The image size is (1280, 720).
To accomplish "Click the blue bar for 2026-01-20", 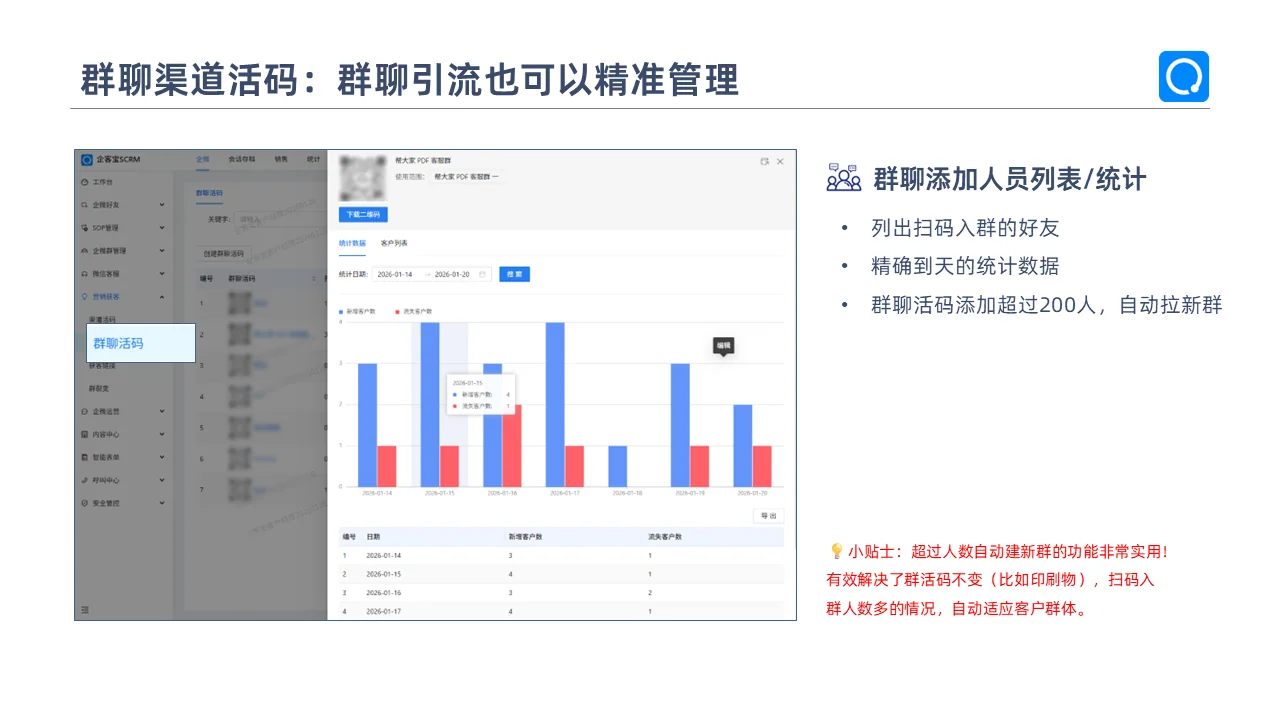I will pyautogui.click(x=742, y=445).
